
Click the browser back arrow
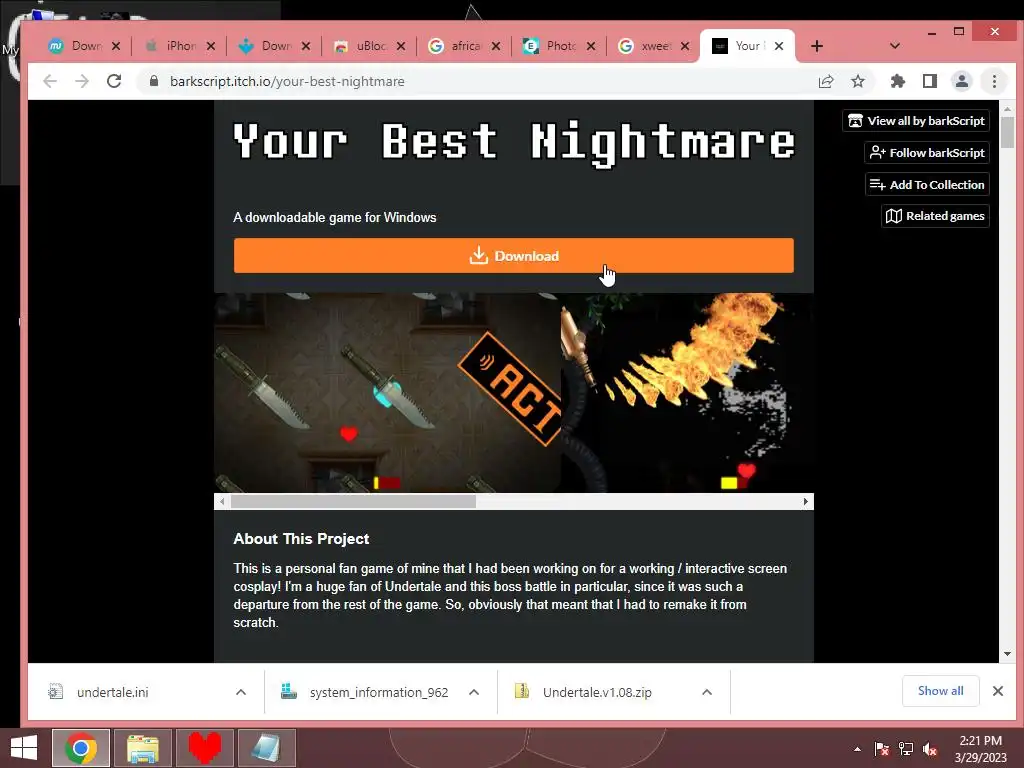coord(50,81)
